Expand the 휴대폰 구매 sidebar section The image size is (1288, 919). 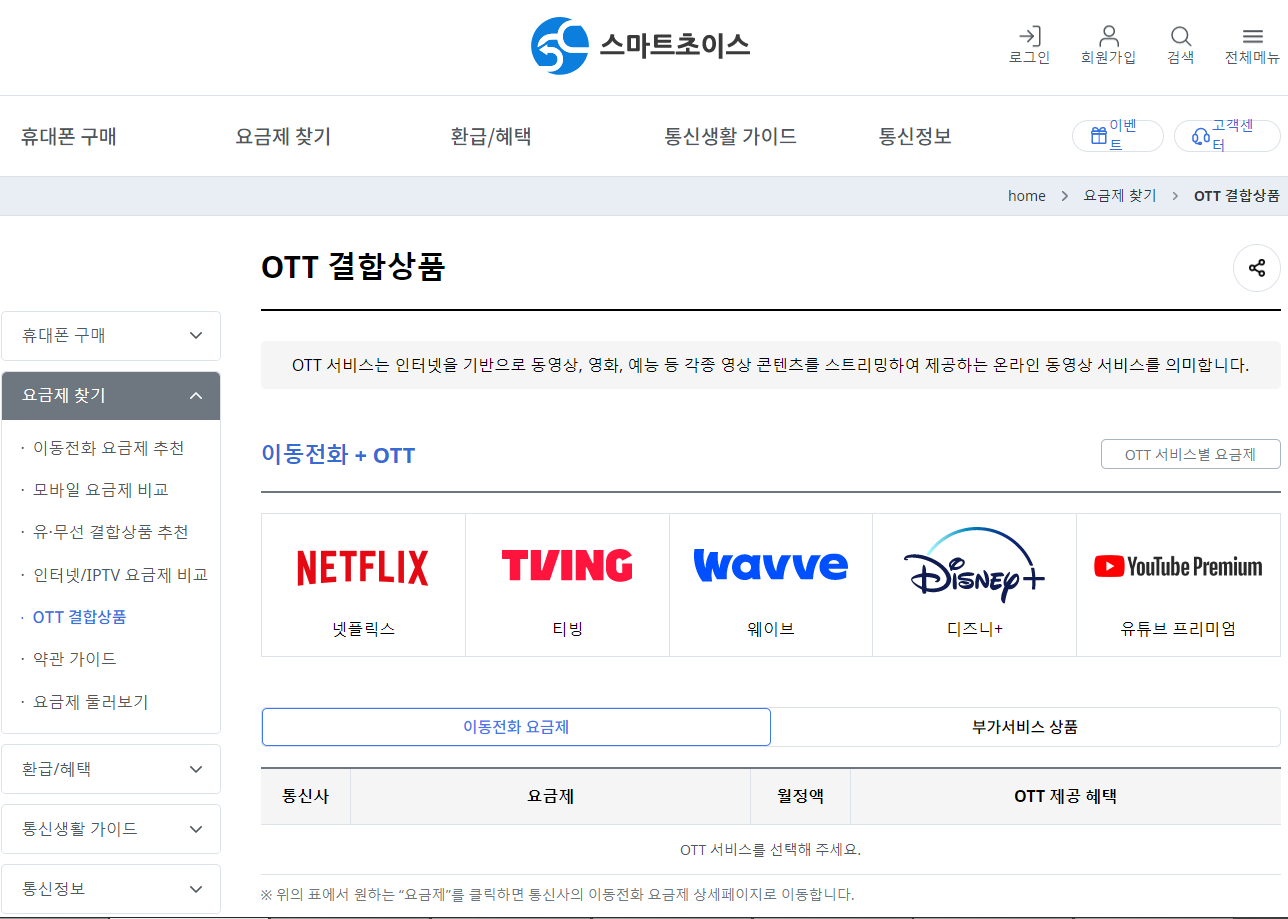tap(111, 336)
